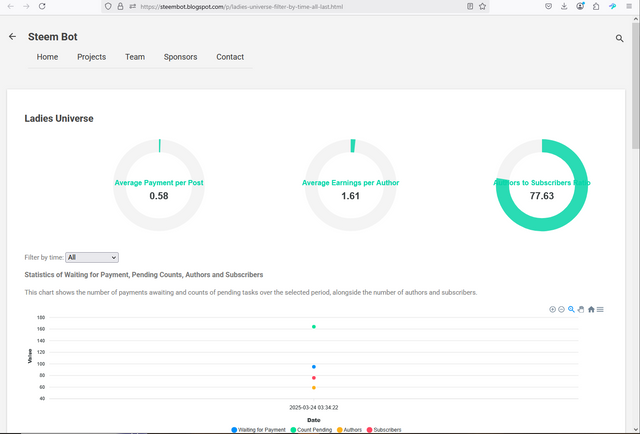Click the green Count Pending data point
This screenshot has width=640, height=434.
coord(314,327)
